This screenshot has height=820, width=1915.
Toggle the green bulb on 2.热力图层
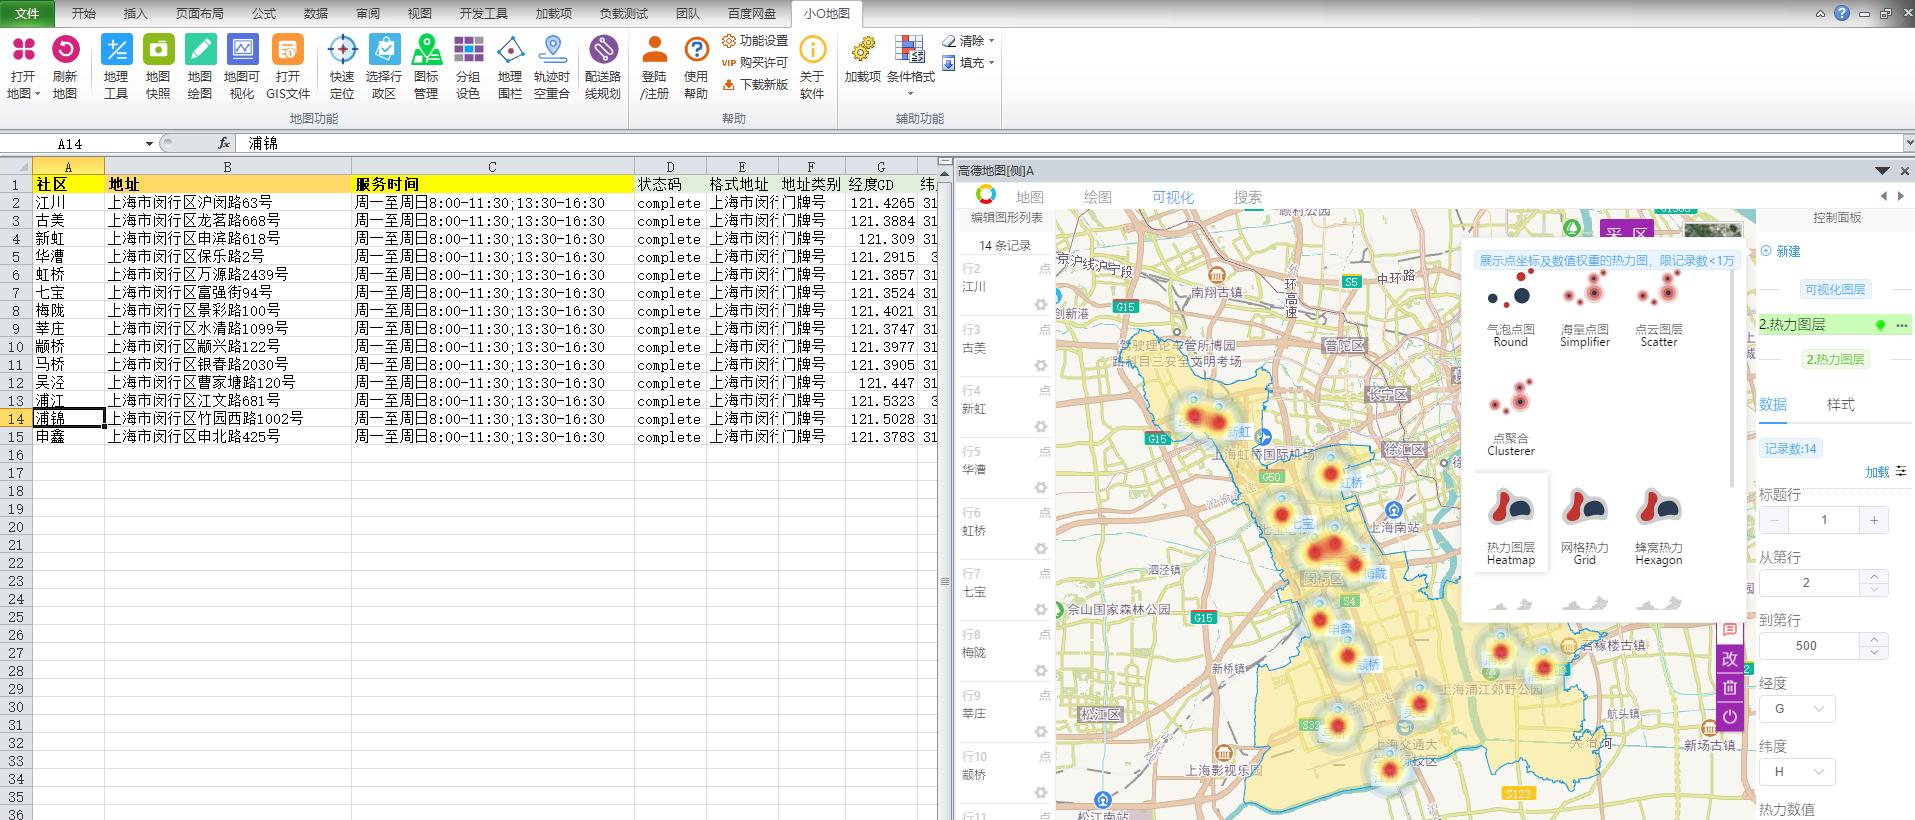point(1880,325)
